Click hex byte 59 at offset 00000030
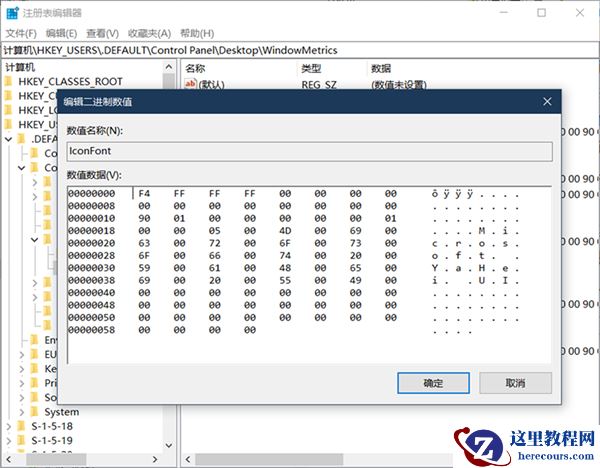 point(144,268)
